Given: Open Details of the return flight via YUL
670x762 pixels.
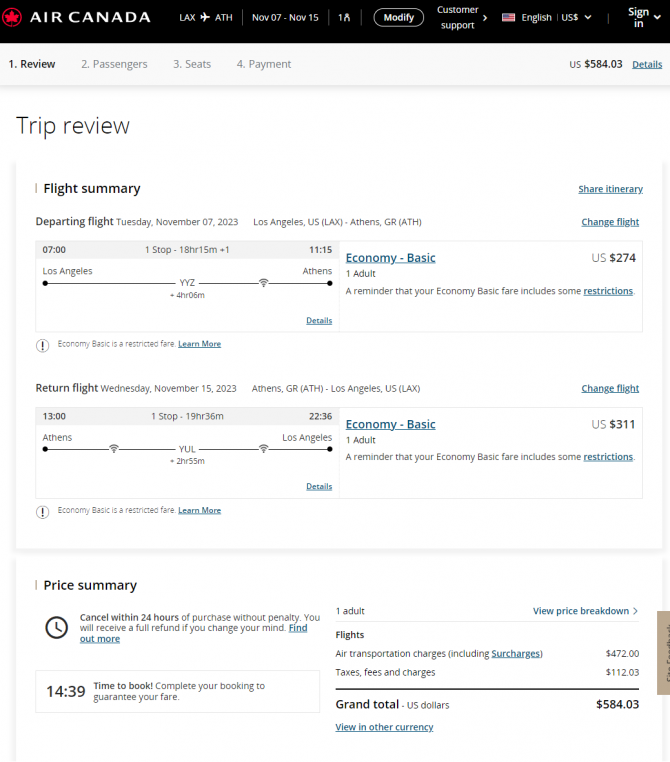Looking at the screenshot, I should coord(319,486).
